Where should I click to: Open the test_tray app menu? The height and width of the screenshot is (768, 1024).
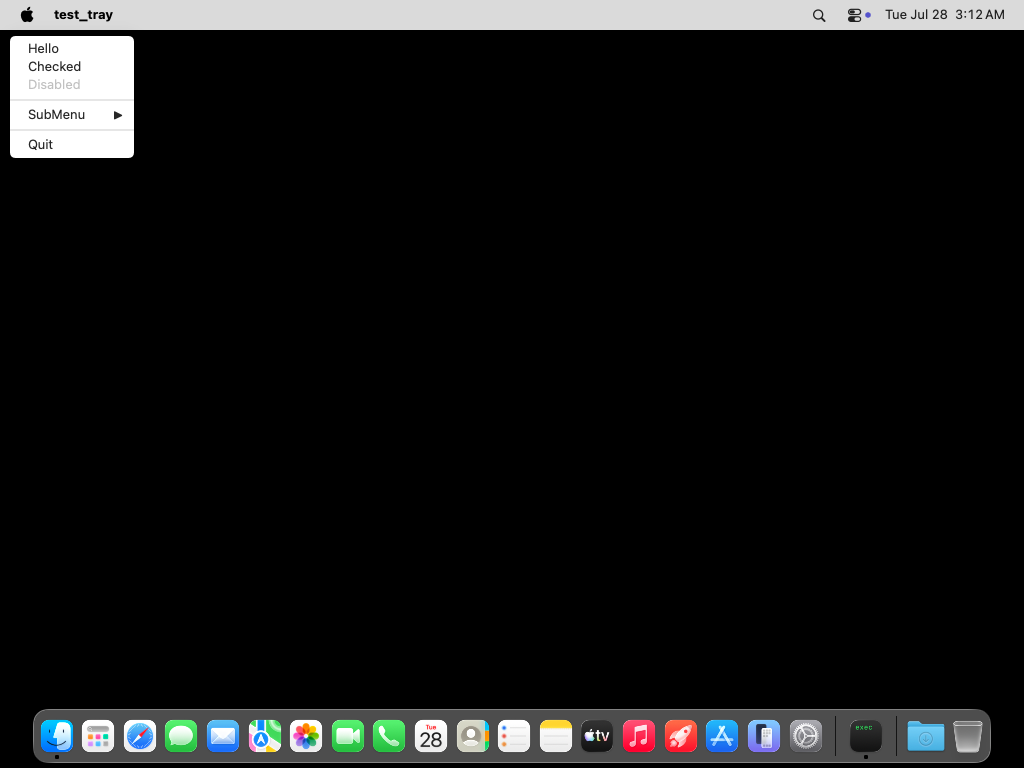[84, 14]
